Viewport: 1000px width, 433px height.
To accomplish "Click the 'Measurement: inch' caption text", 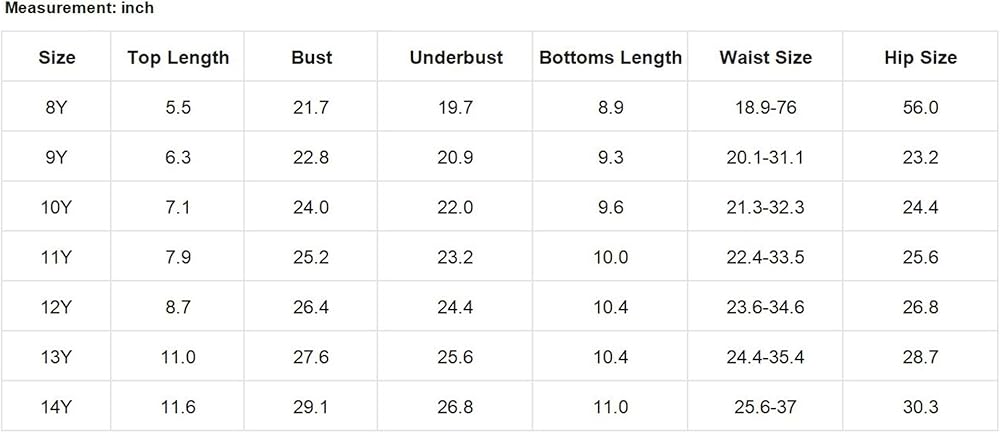I will [77, 9].
